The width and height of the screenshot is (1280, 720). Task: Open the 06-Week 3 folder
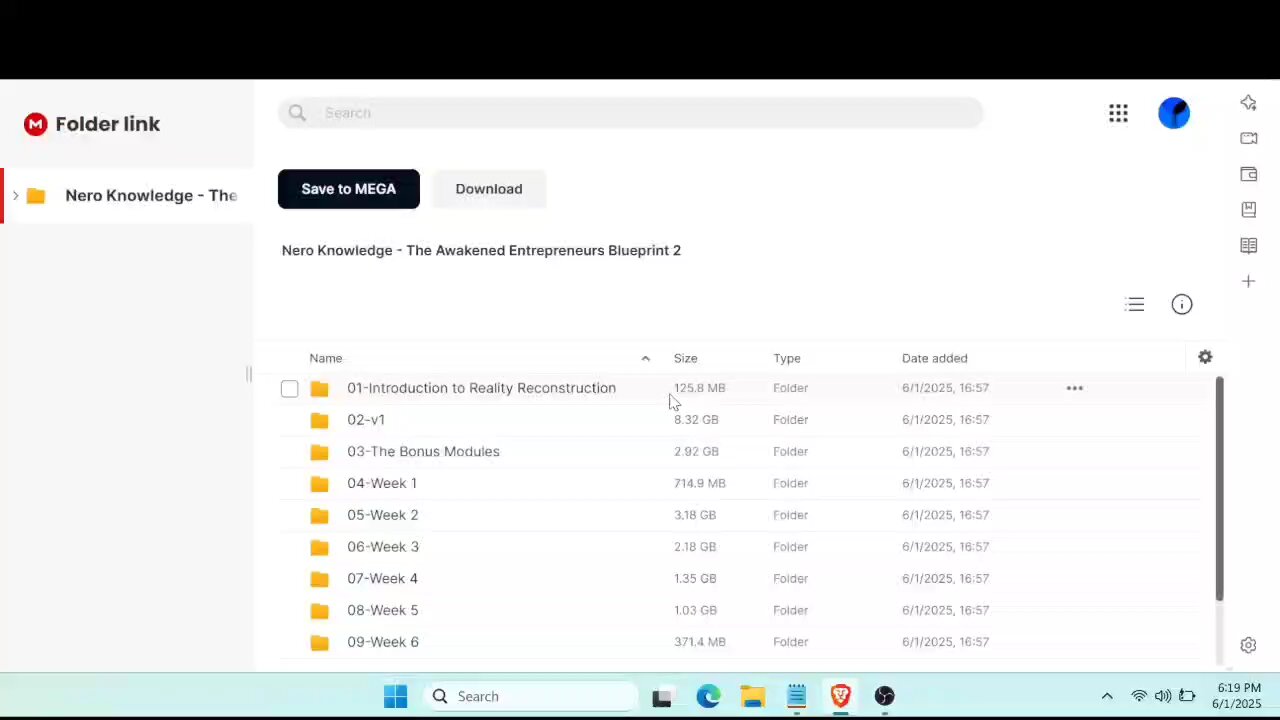click(383, 547)
